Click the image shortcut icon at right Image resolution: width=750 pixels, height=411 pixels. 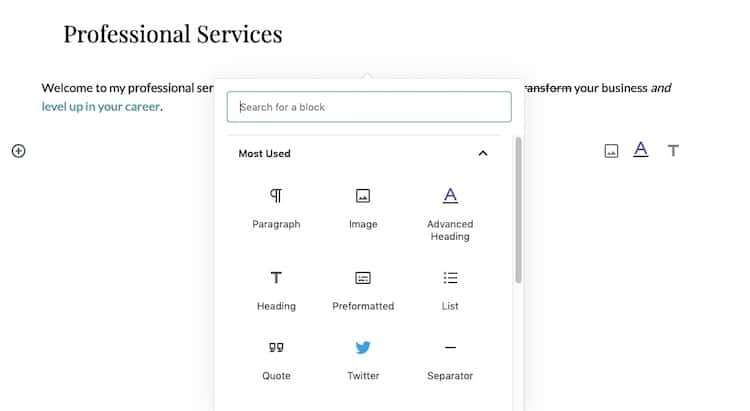[611, 151]
